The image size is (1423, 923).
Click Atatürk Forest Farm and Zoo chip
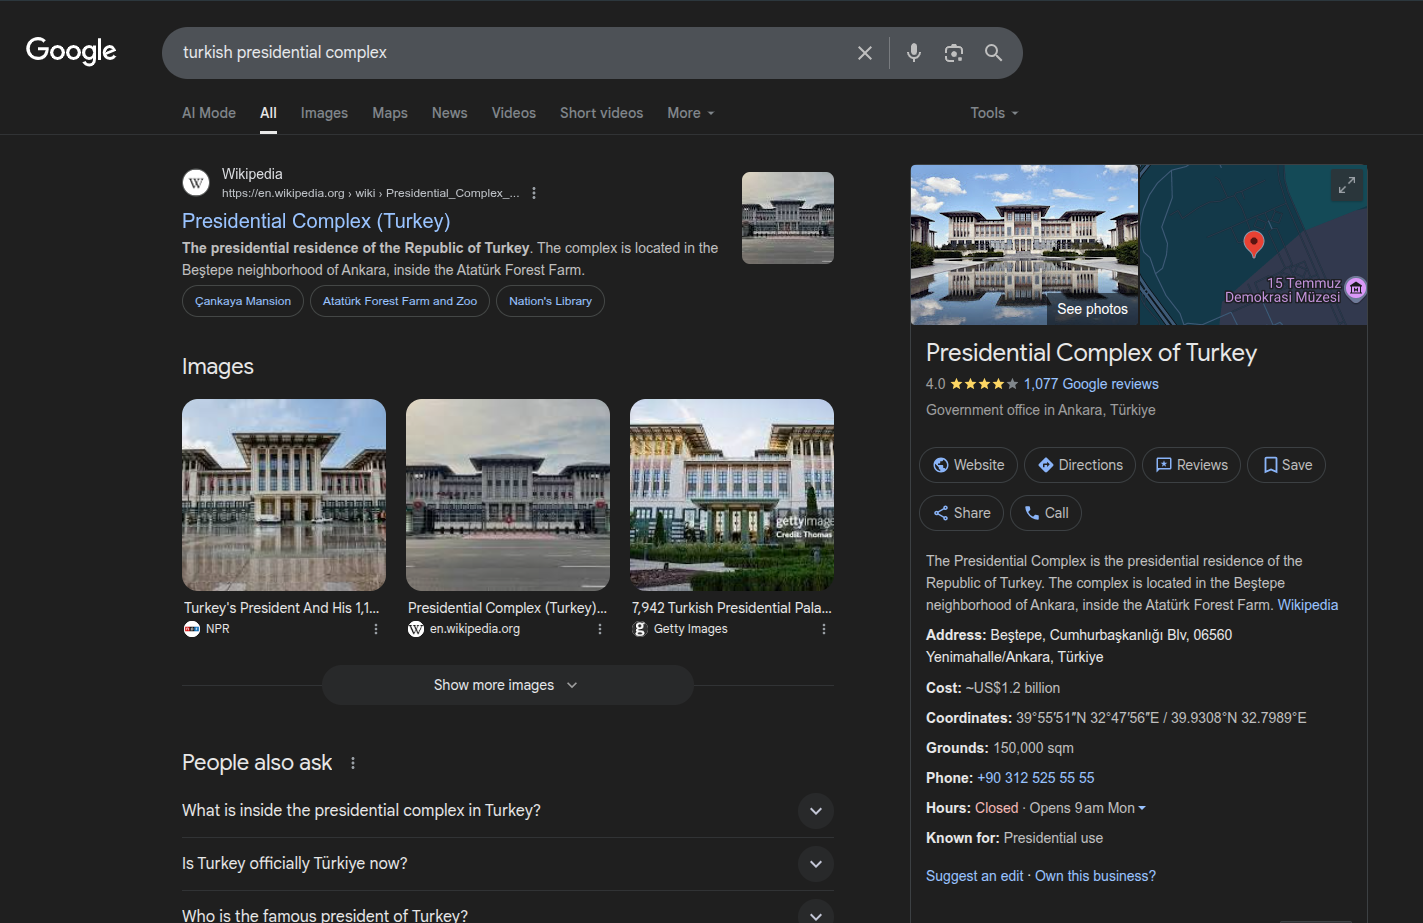coord(400,301)
